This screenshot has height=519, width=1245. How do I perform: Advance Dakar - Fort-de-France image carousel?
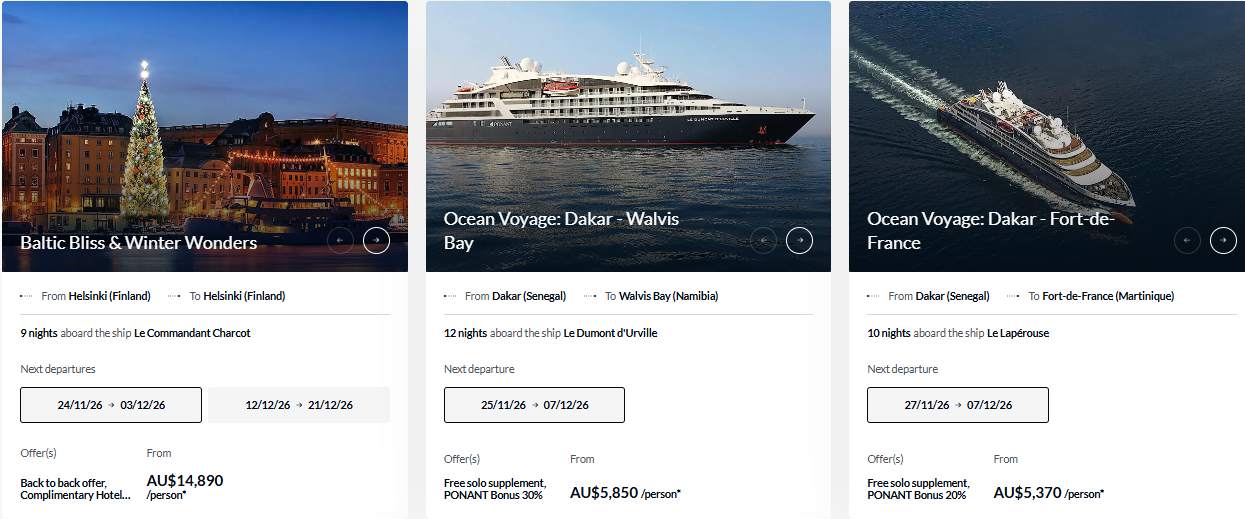(x=1223, y=240)
